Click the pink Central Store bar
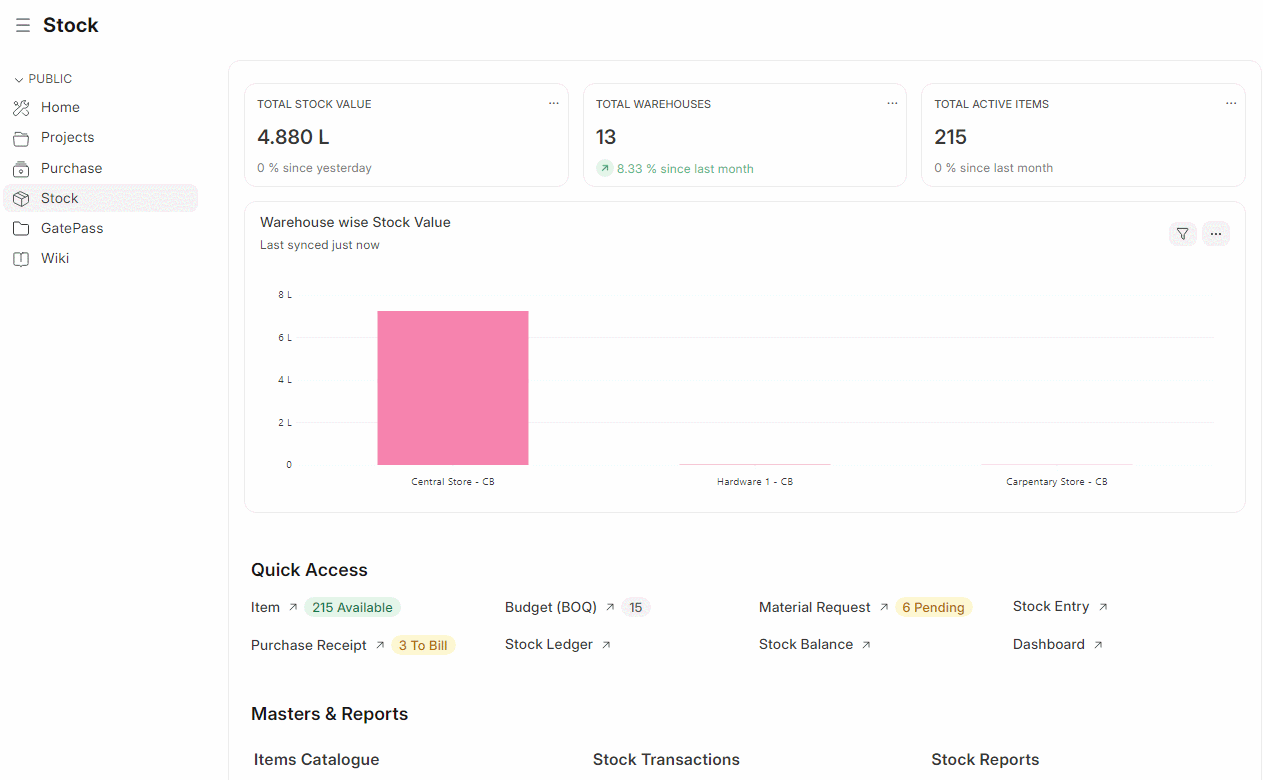 (x=452, y=388)
